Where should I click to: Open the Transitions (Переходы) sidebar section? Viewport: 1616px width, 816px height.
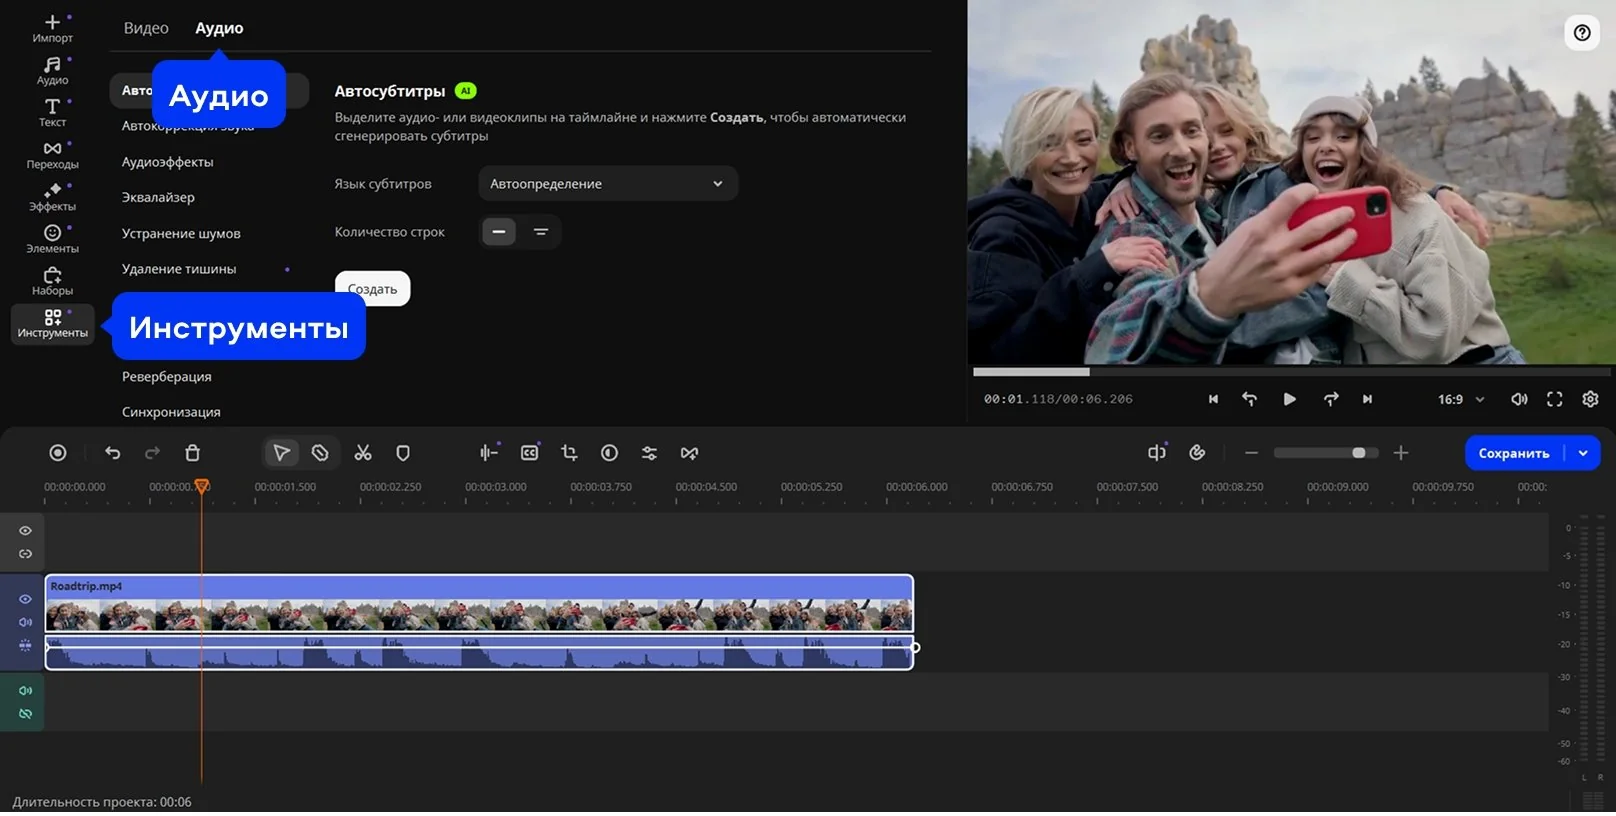[52, 154]
